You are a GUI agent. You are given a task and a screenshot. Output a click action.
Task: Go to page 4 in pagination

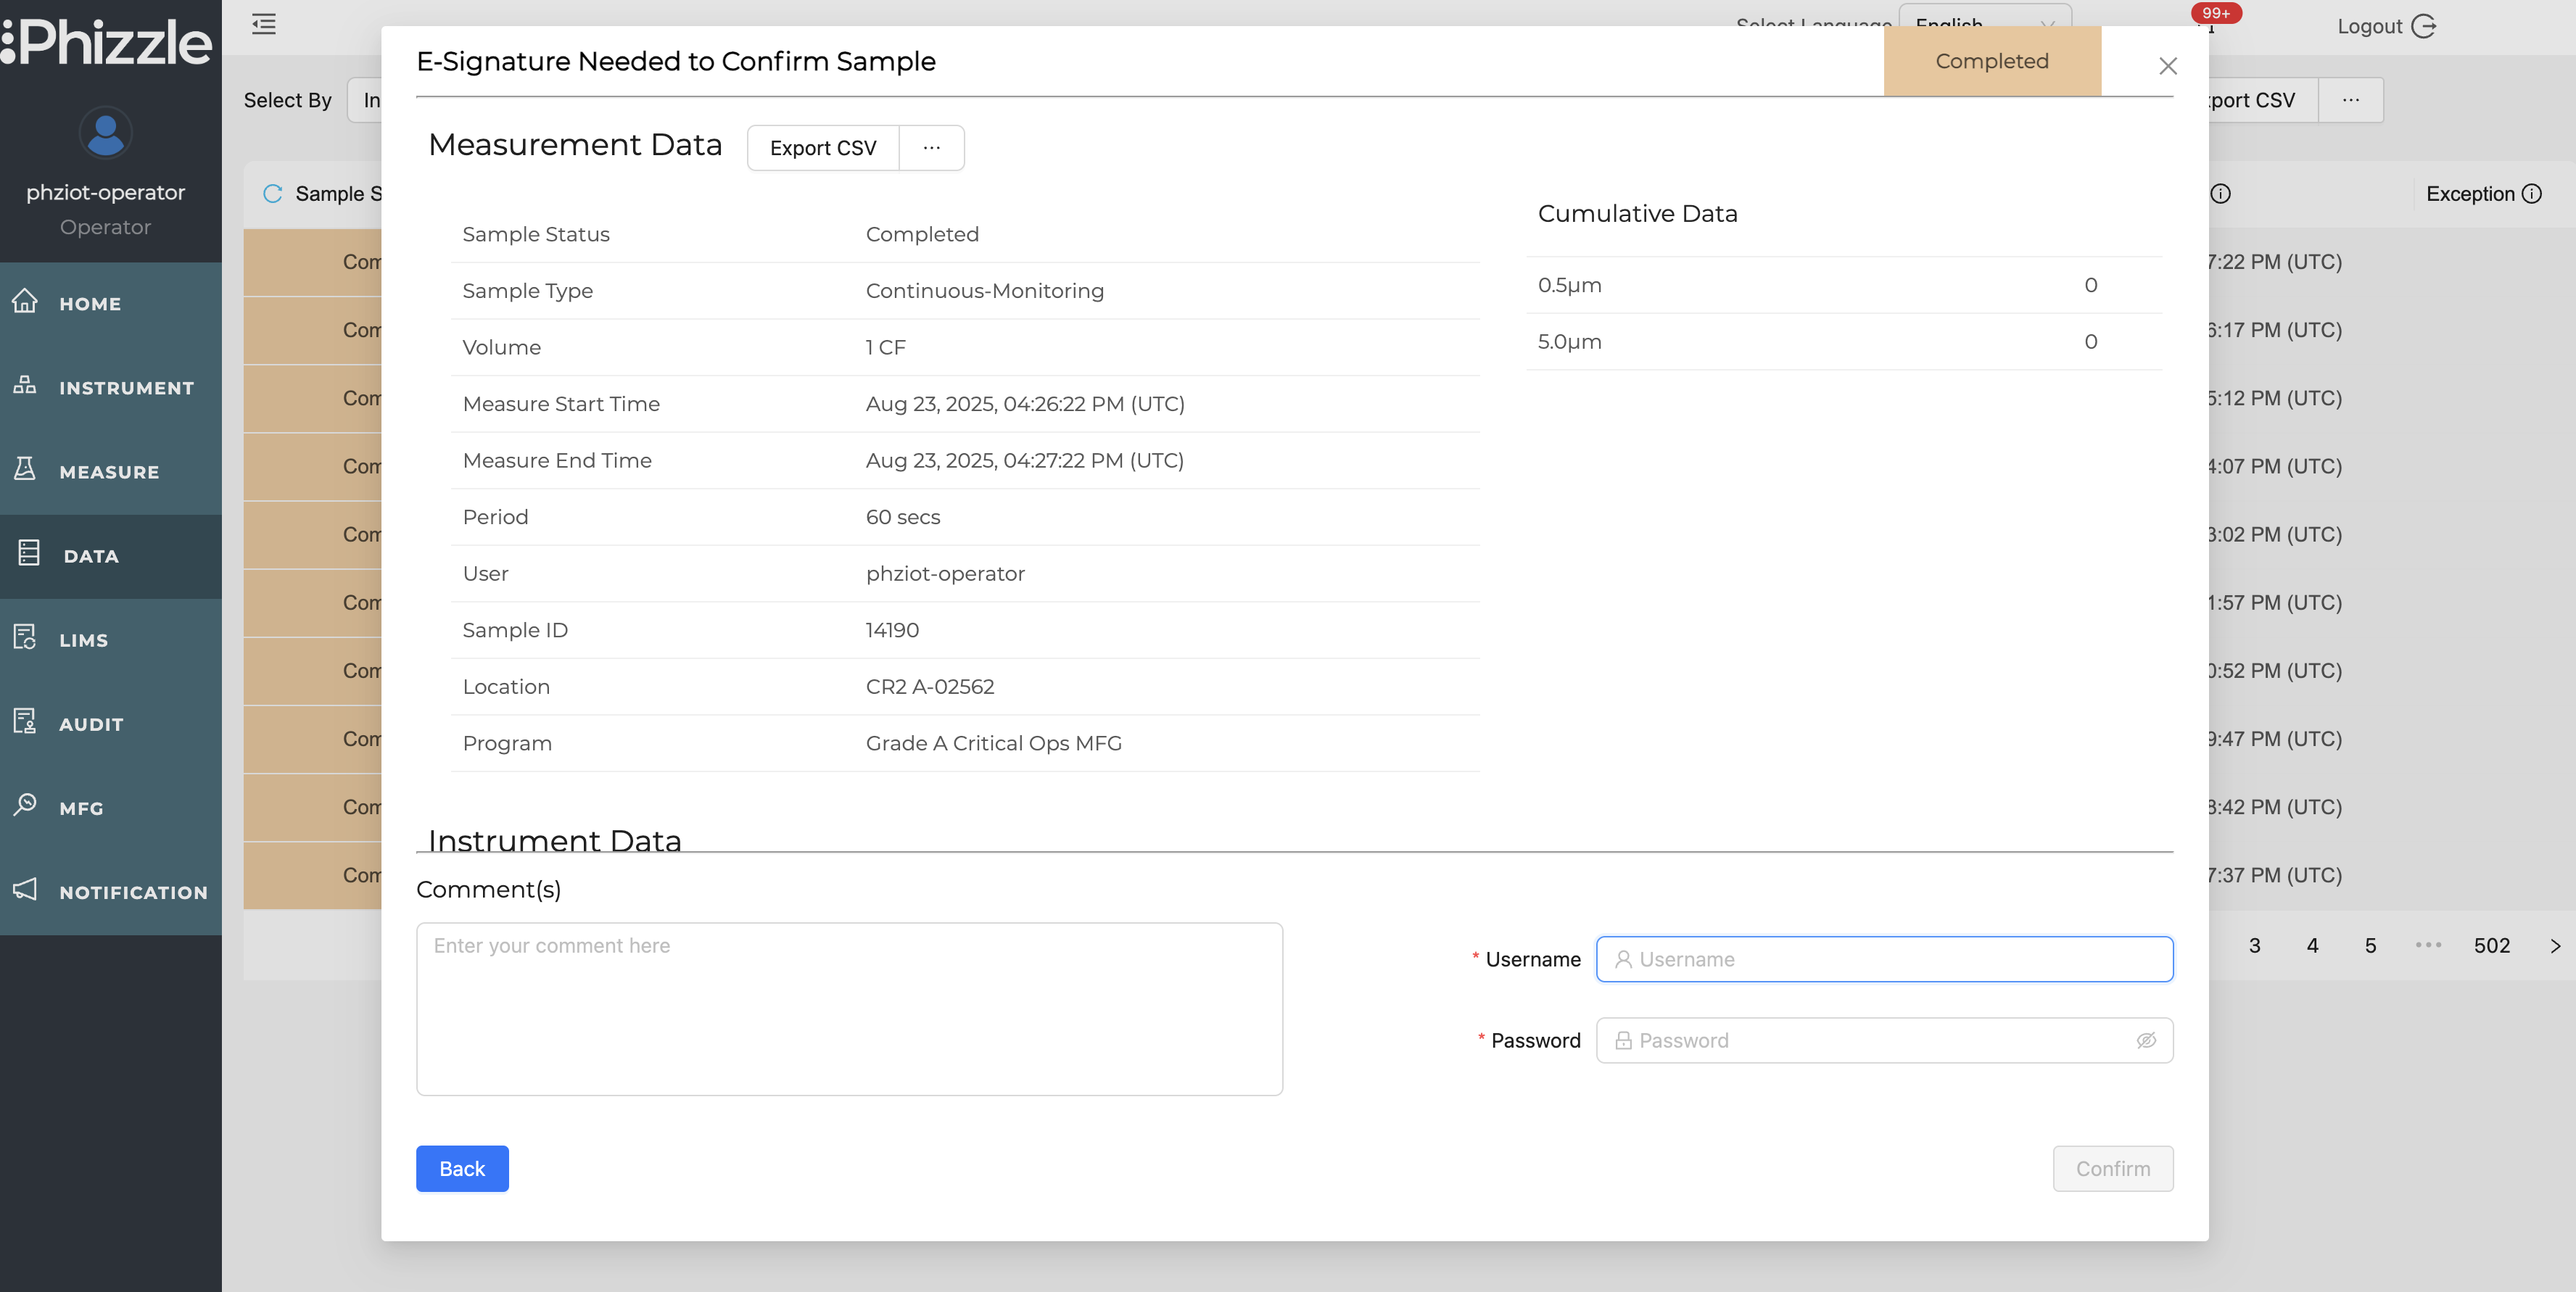2312,945
